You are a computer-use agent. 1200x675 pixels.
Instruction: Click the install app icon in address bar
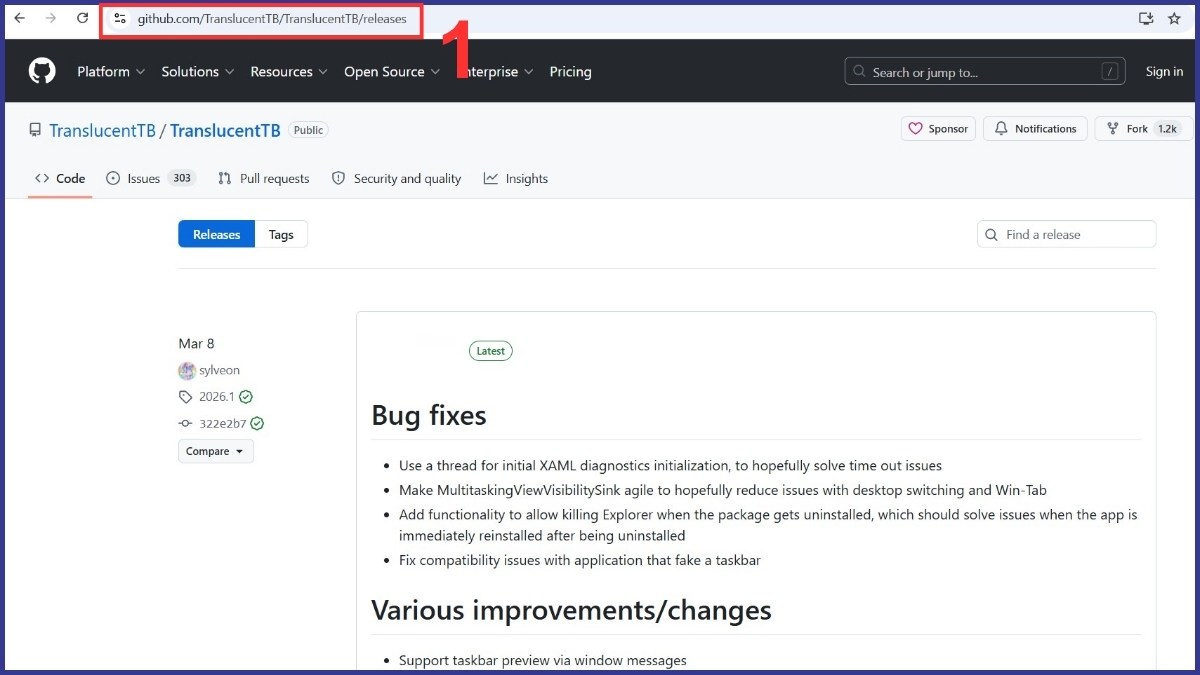1146,18
